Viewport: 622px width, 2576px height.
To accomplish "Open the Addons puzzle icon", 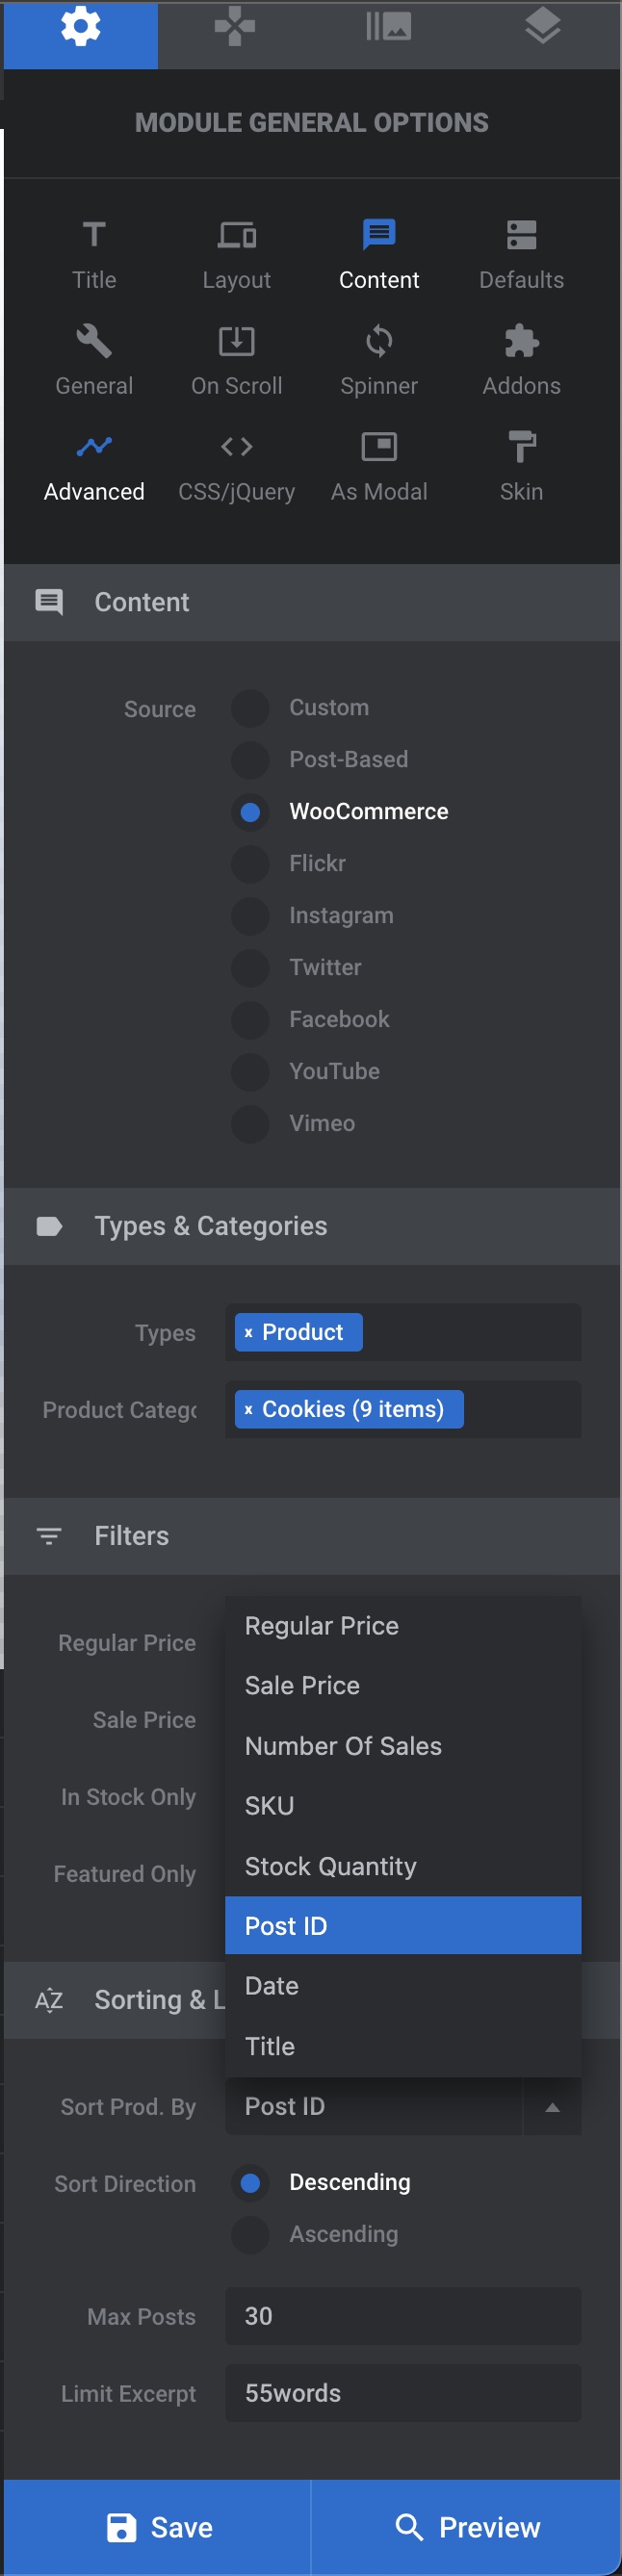I will pyautogui.click(x=521, y=342).
